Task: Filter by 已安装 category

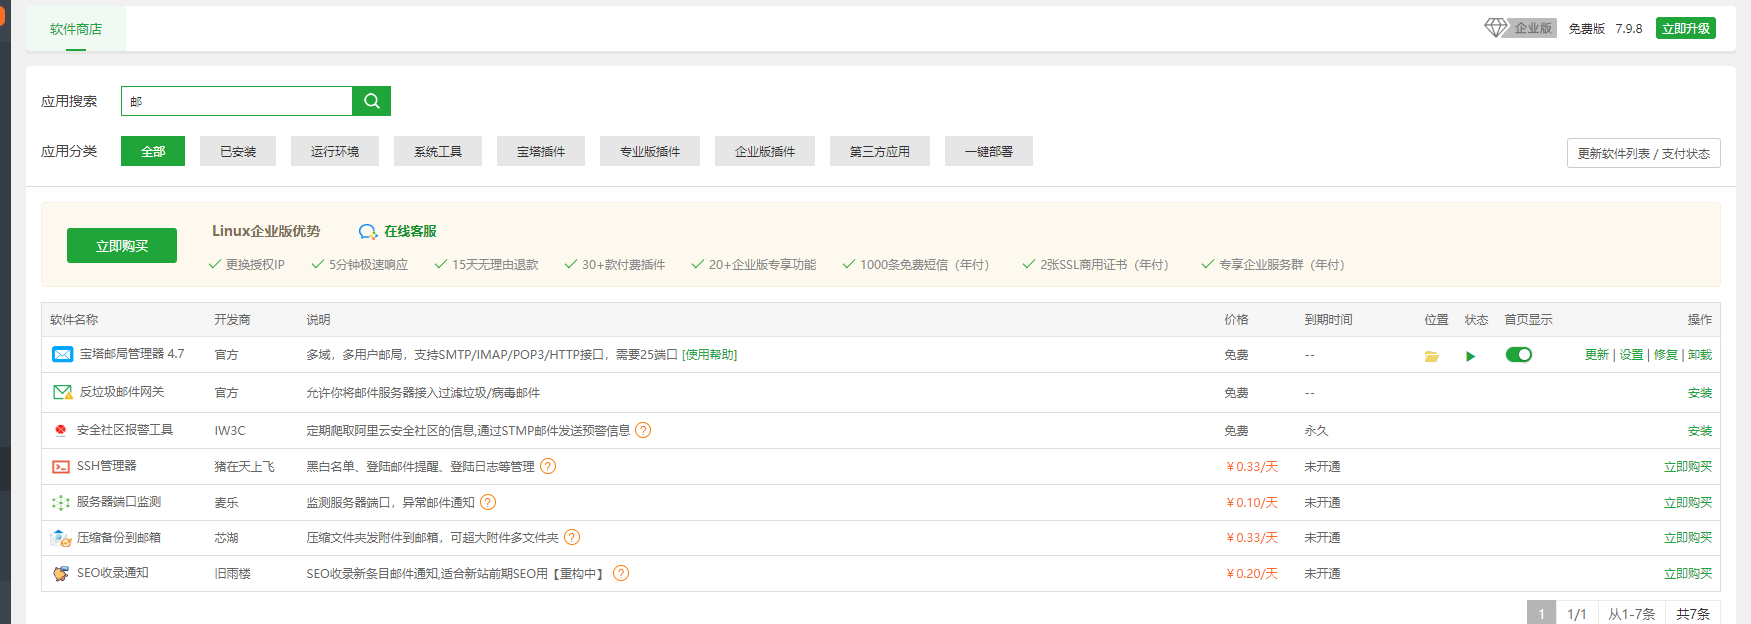Action: tap(238, 151)
